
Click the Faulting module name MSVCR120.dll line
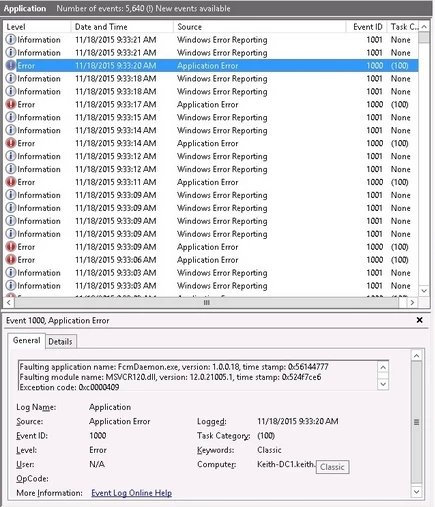170,377
